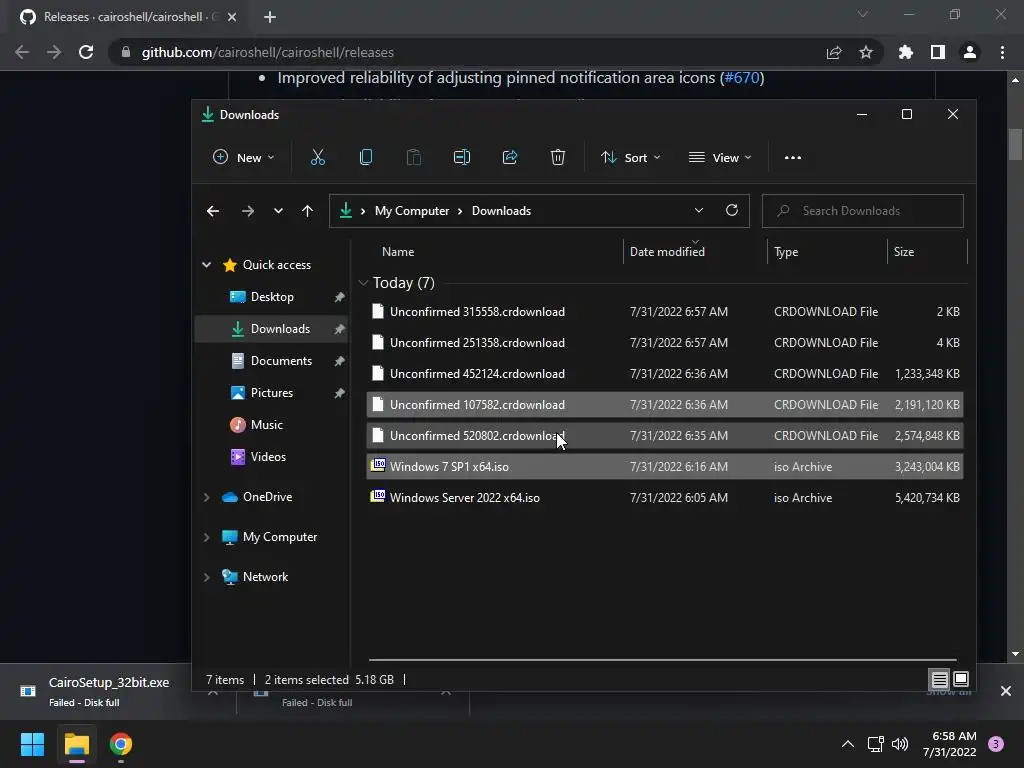
Task: Expand the address bar history dropdown
Action: coord(699,210)
